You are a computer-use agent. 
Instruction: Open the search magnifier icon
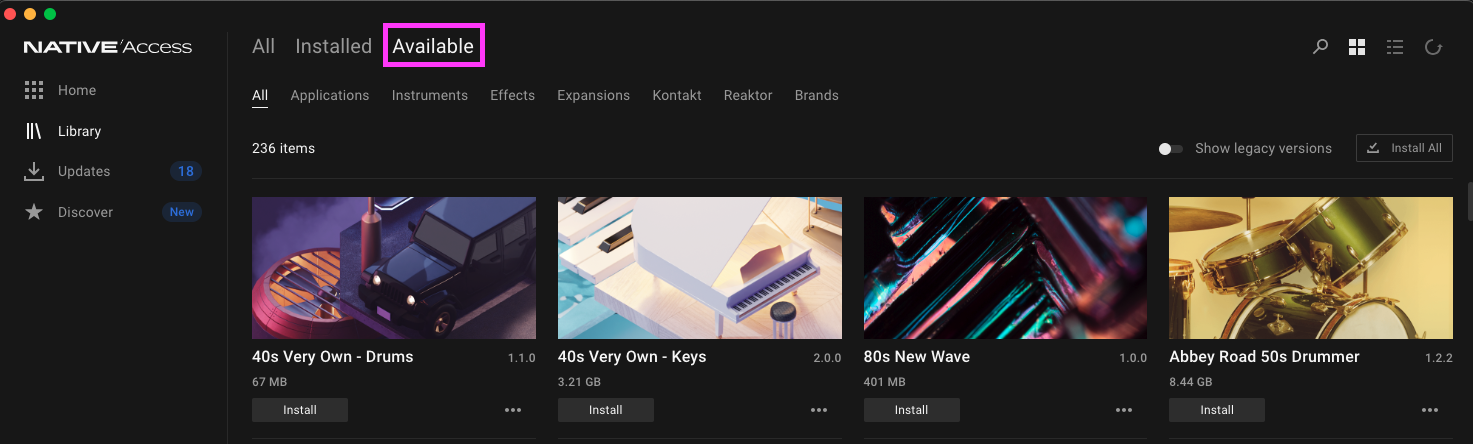[x=1320, y=46]
